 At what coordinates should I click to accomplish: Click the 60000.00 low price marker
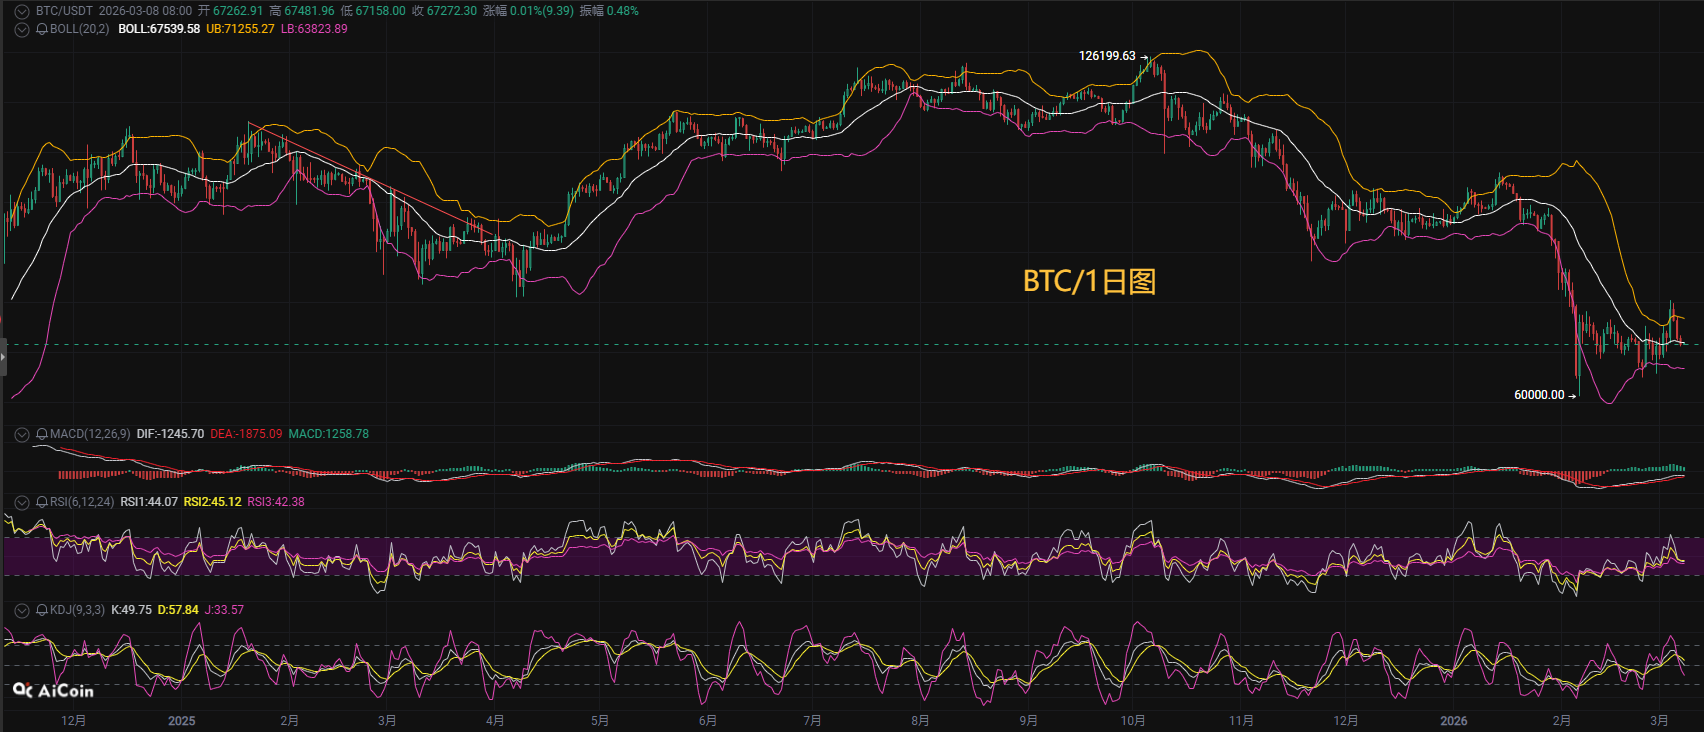pyautogui.click(x=1539, y=395)
